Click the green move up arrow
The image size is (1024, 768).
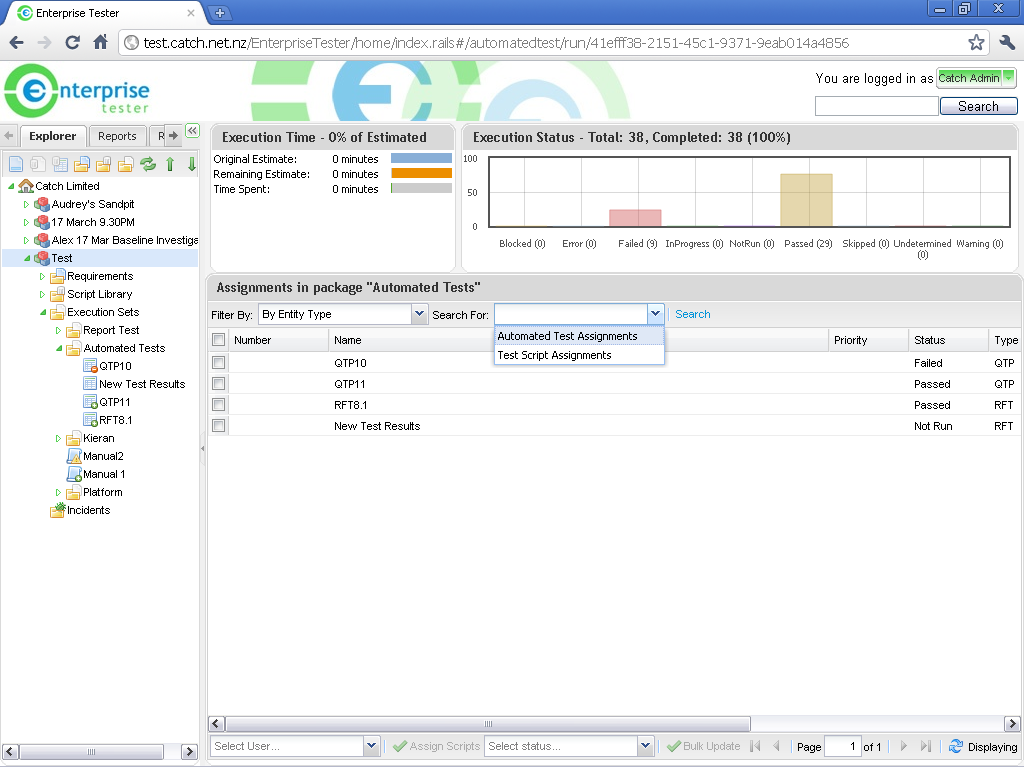click(170, 164)
